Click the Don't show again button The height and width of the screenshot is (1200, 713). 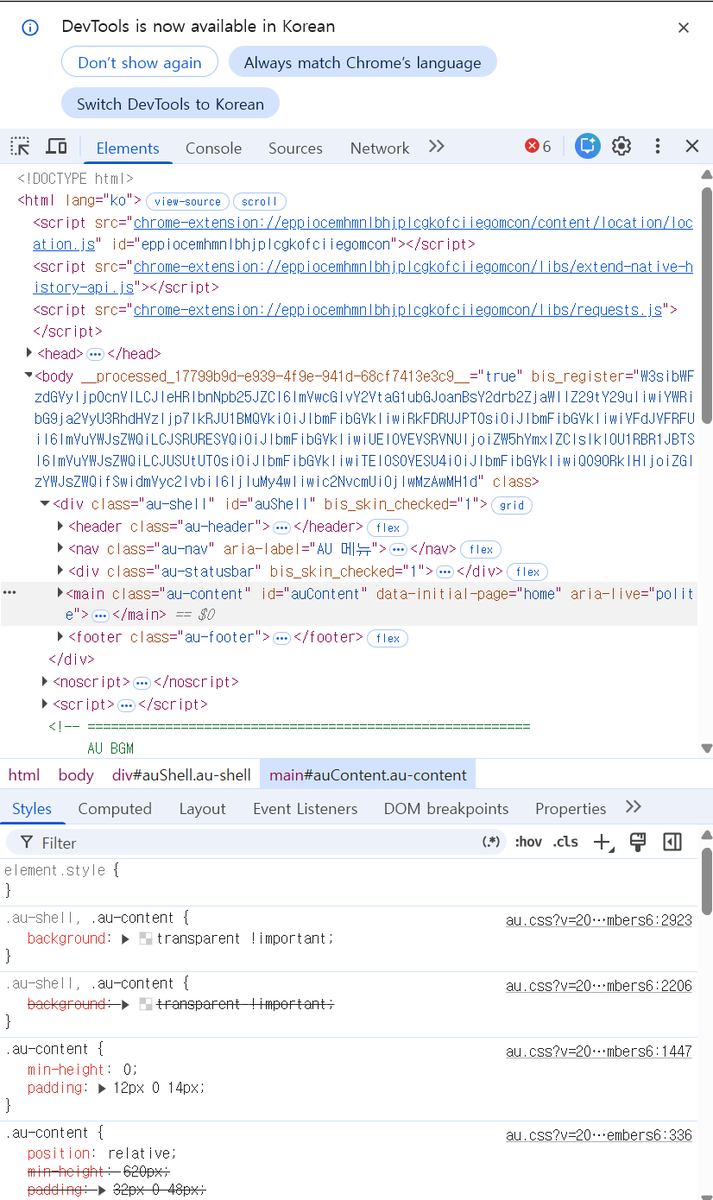tap(140, 62)
